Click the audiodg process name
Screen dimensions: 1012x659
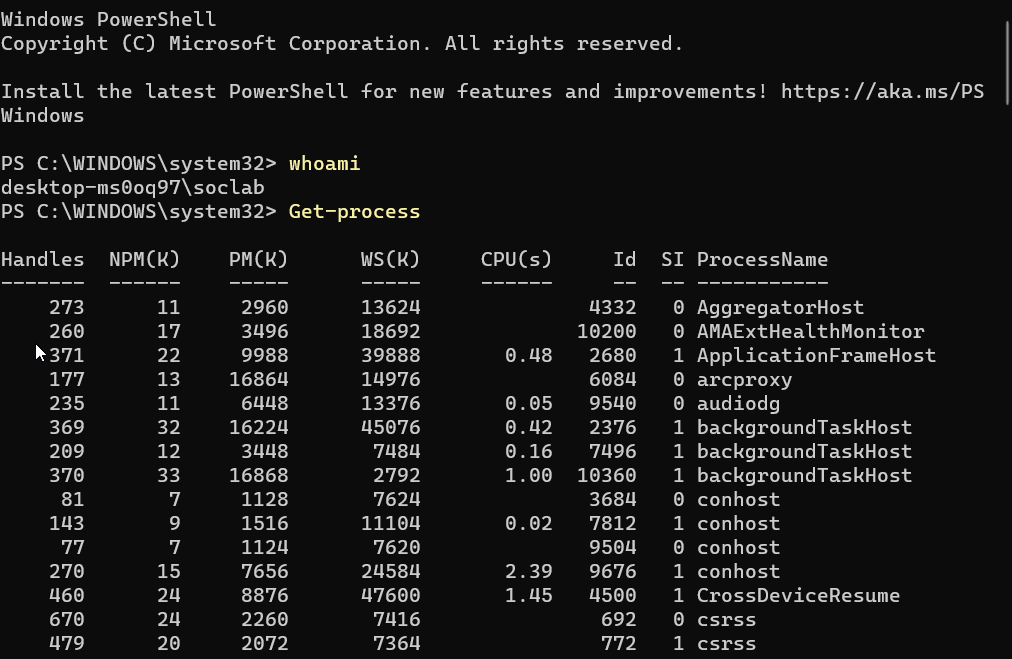click(x=738, y=403)
